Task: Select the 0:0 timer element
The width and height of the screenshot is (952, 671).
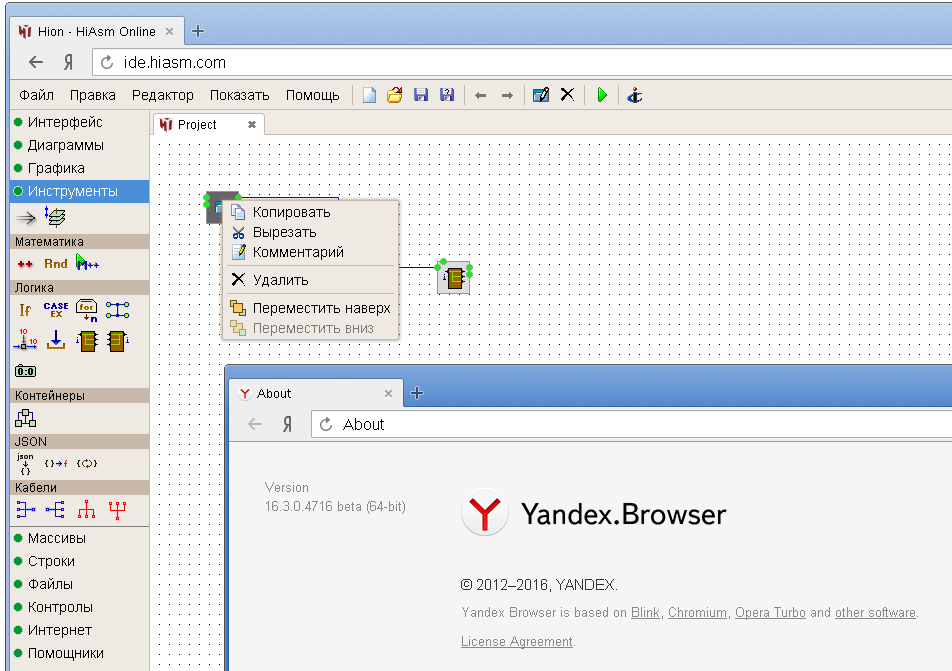Action: click(x=26, y=371)
